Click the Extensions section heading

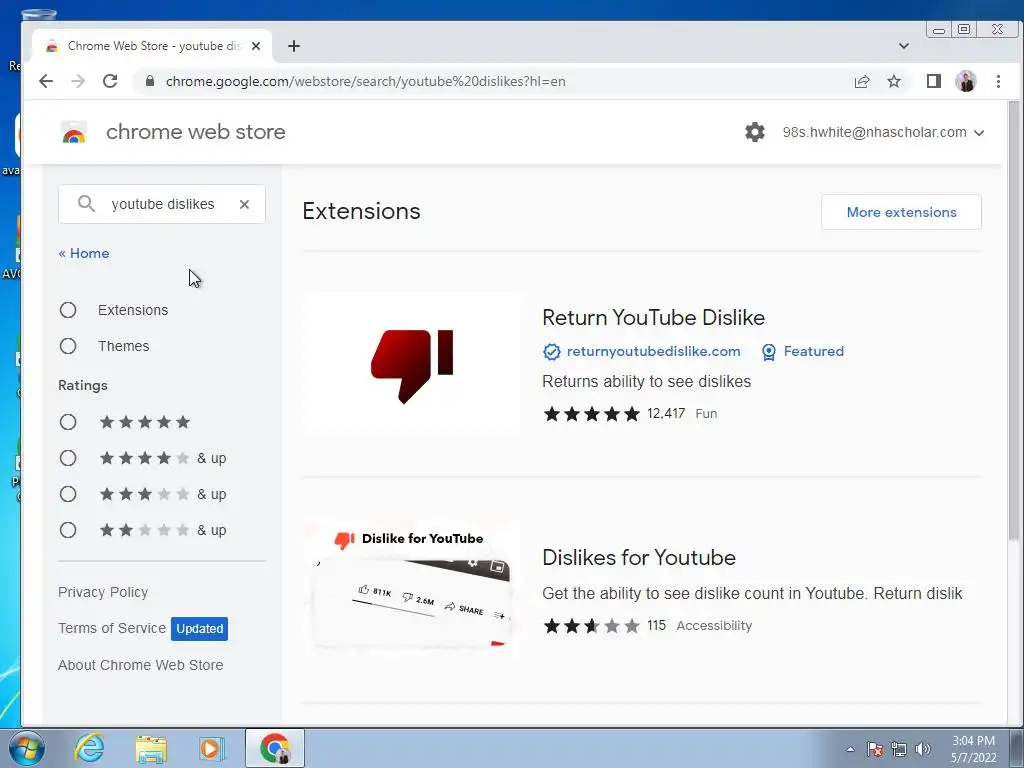[x=361, y=212]
